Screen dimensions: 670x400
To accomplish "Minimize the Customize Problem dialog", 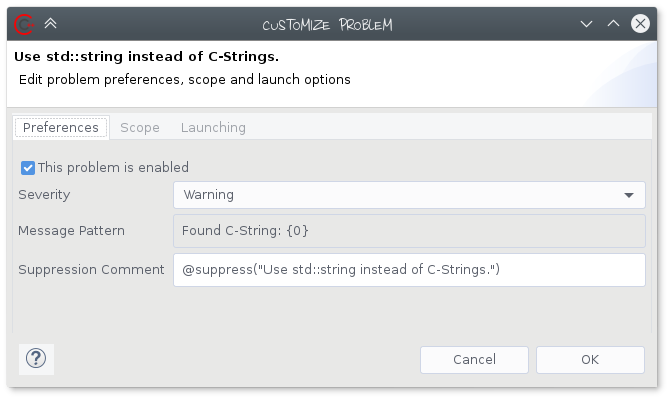I will (x=586, y=24).
